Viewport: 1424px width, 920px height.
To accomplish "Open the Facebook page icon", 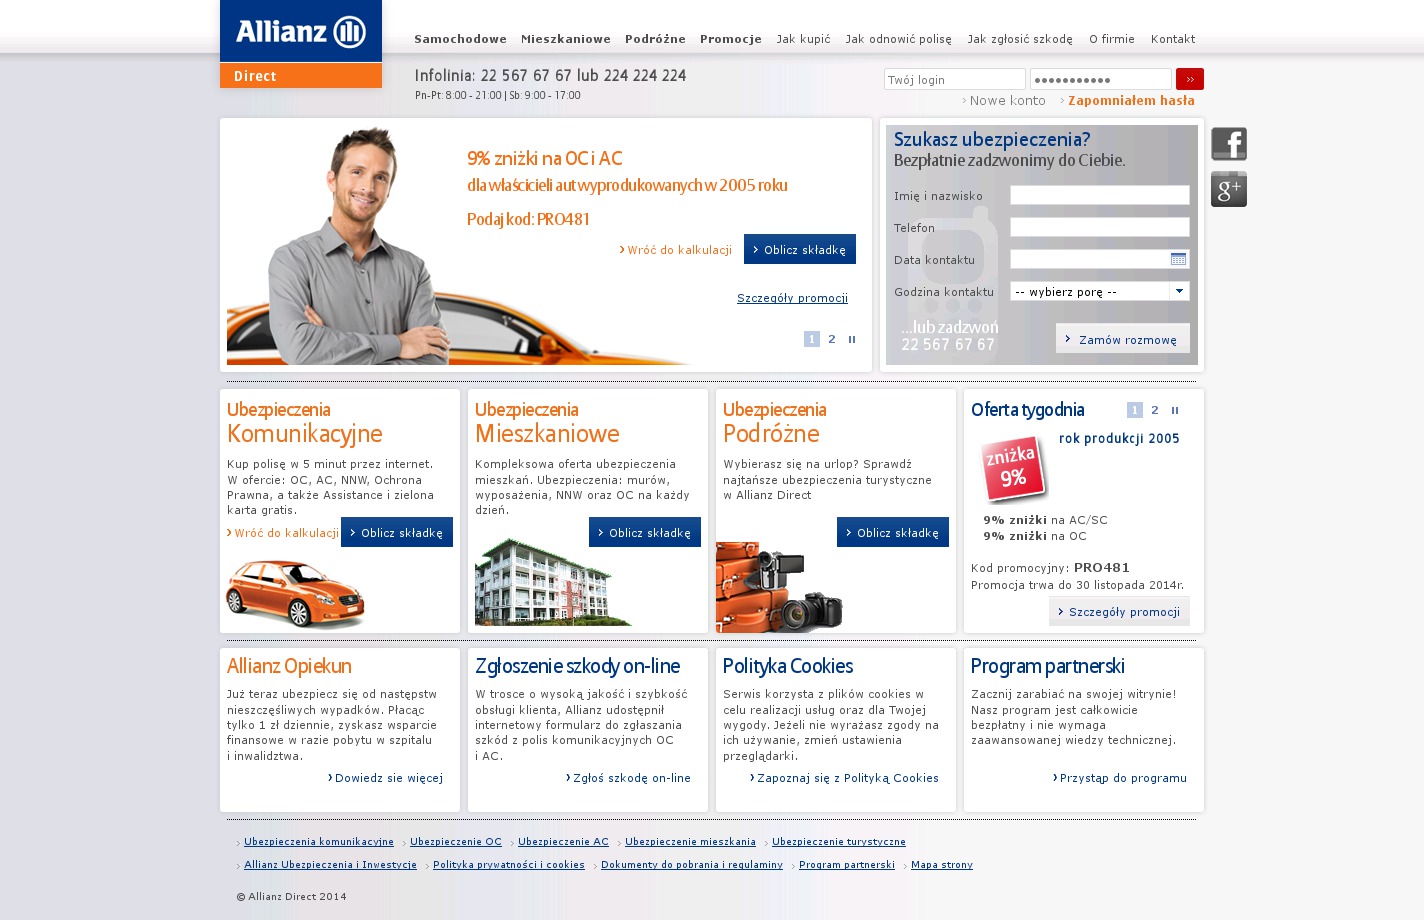I will tap(1228, 144).
